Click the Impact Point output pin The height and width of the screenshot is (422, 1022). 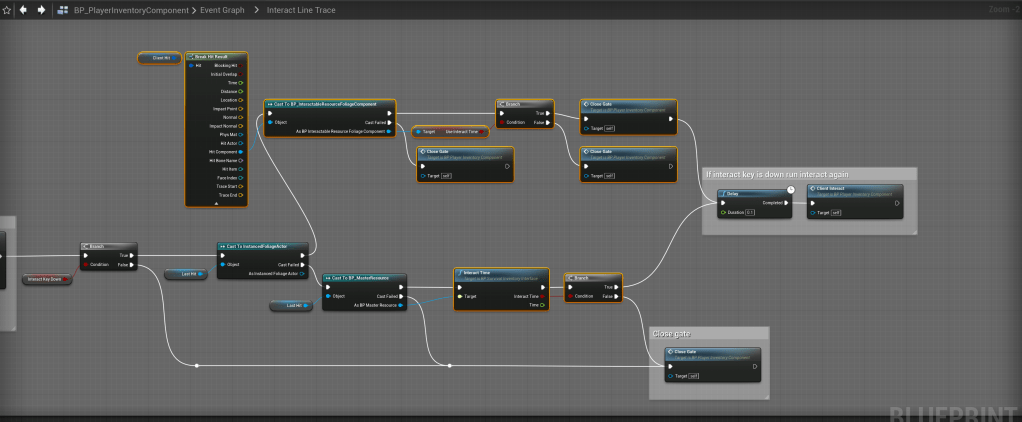(x=241, y=108)
